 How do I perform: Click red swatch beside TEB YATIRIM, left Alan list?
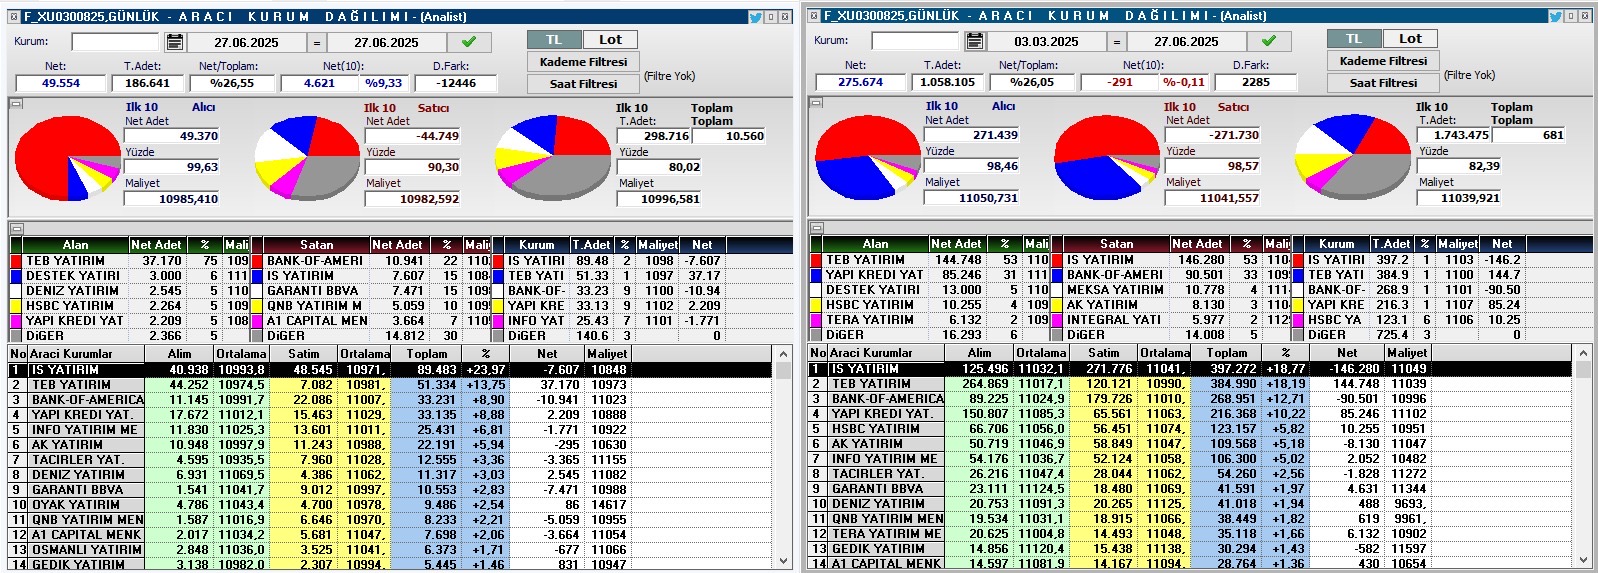tap(16, 261)
